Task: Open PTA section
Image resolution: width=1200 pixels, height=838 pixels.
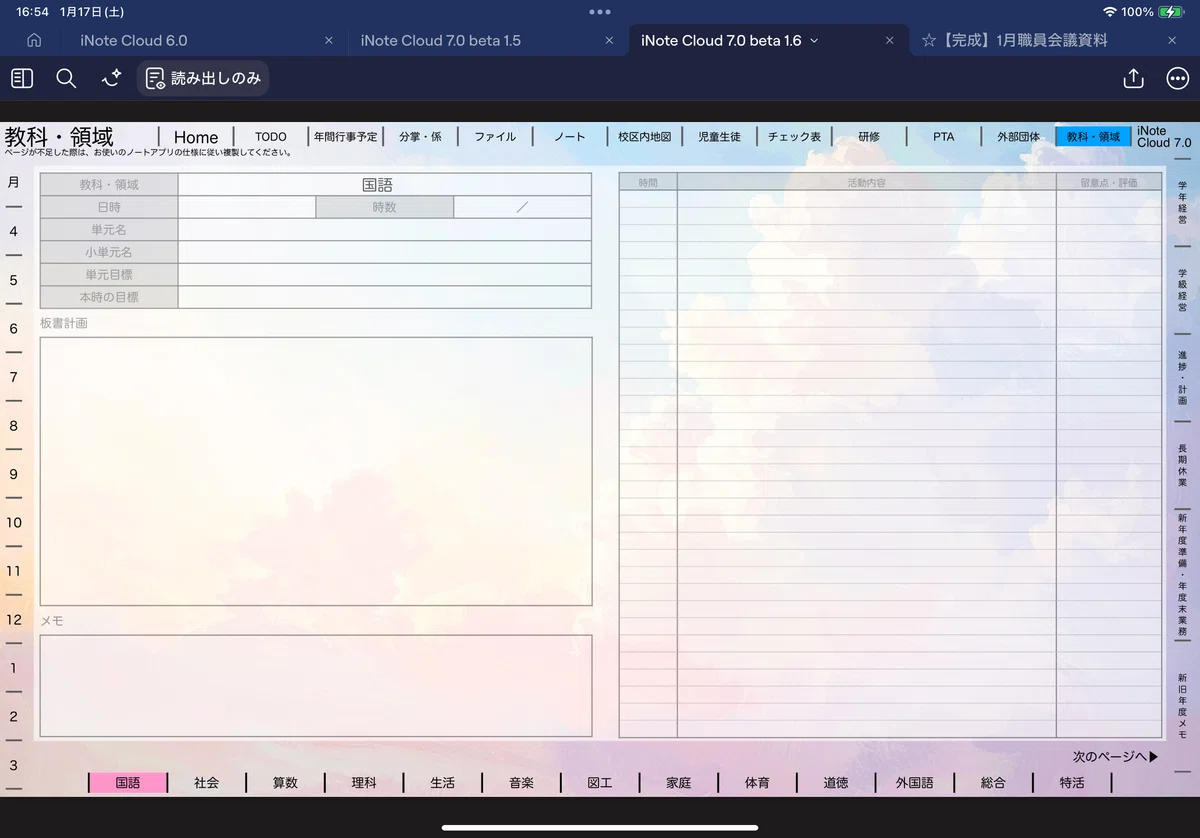Action: coord(943,137)
